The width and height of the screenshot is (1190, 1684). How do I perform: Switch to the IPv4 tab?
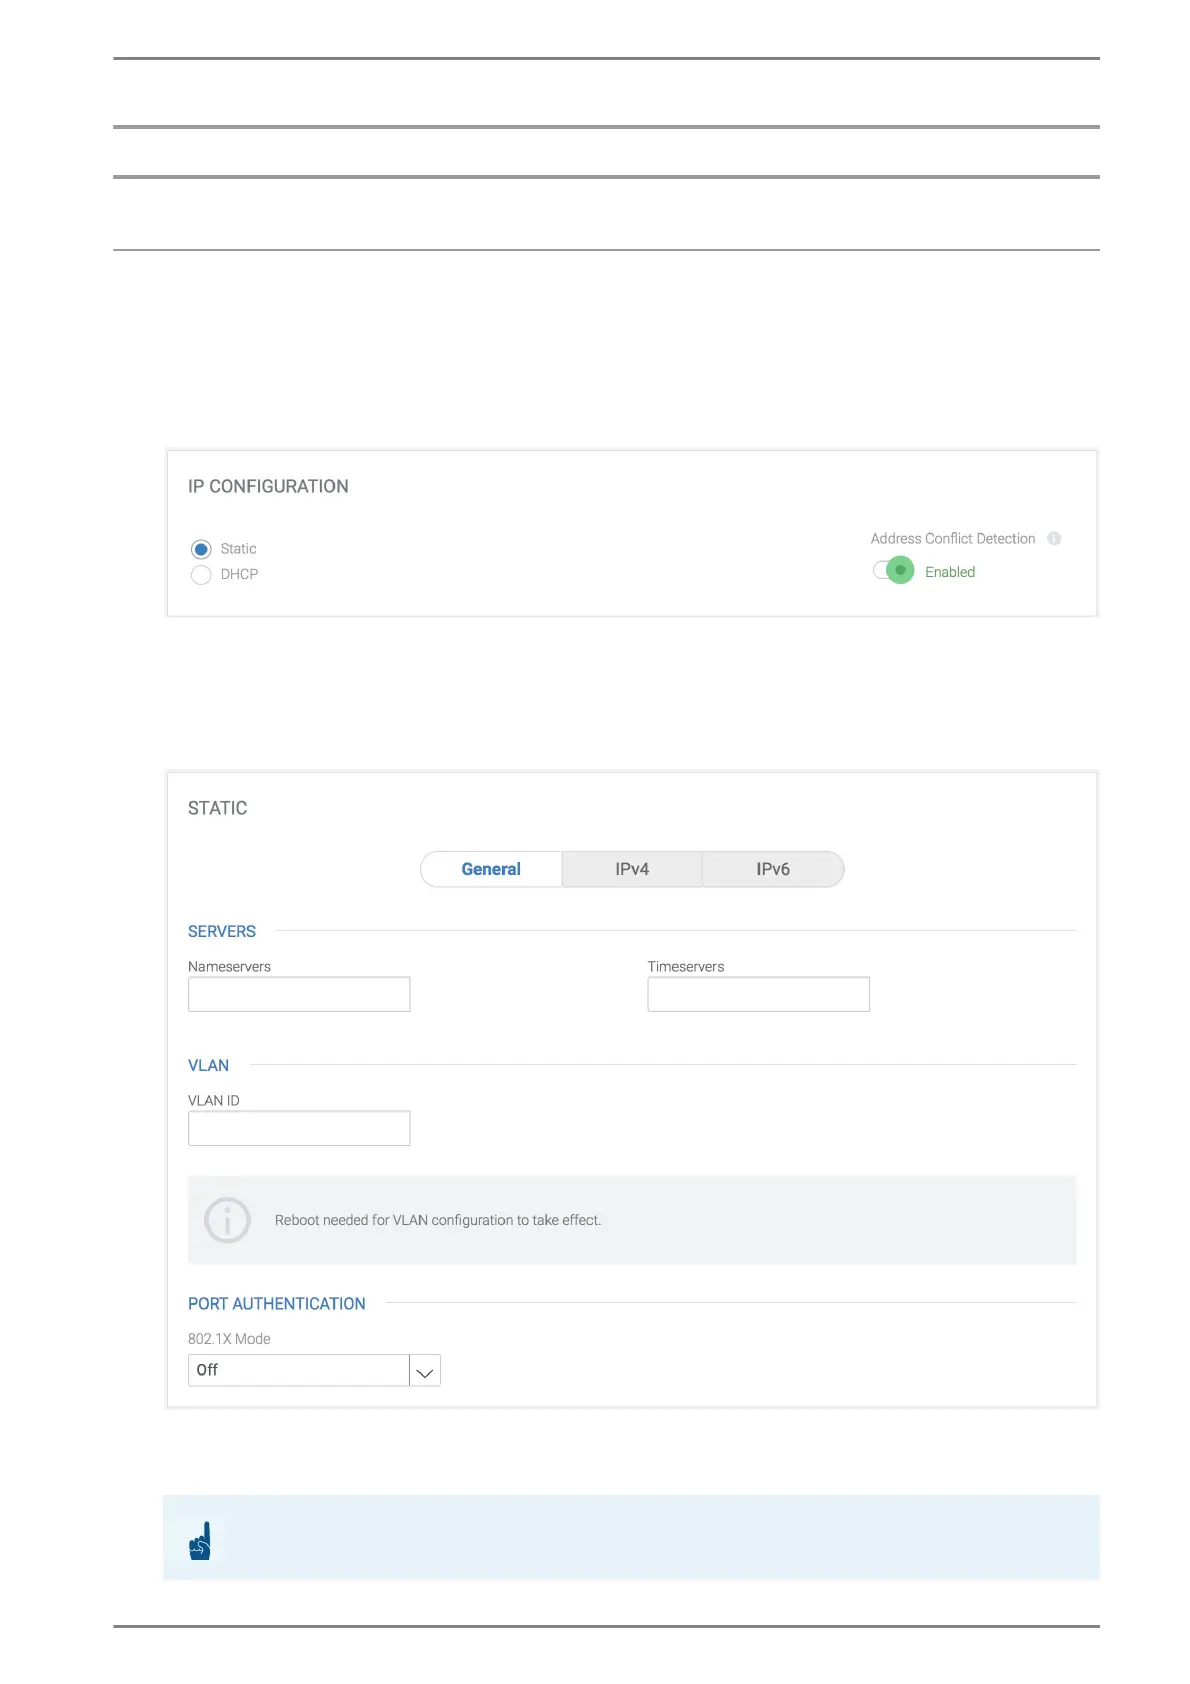pos(632,870)
